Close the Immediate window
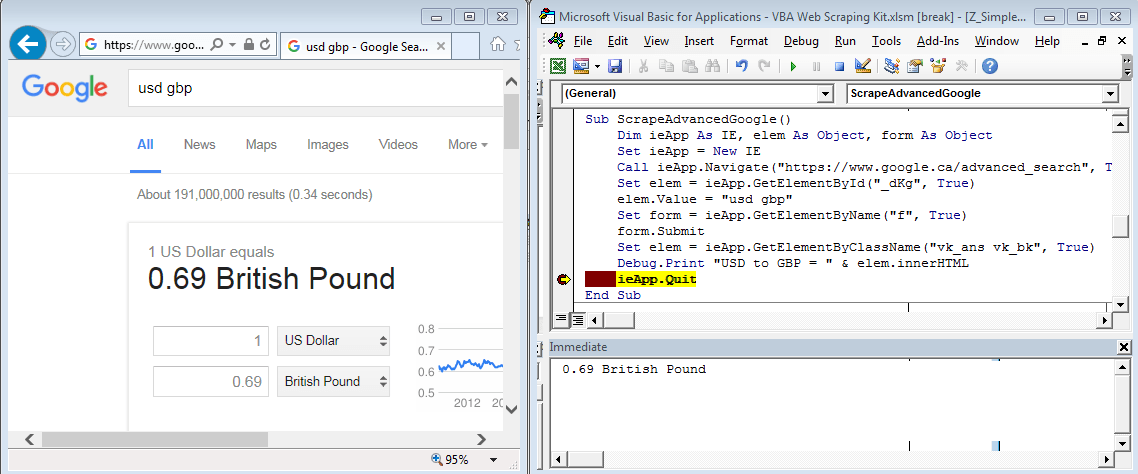1138x474 pixels. 1124,347
